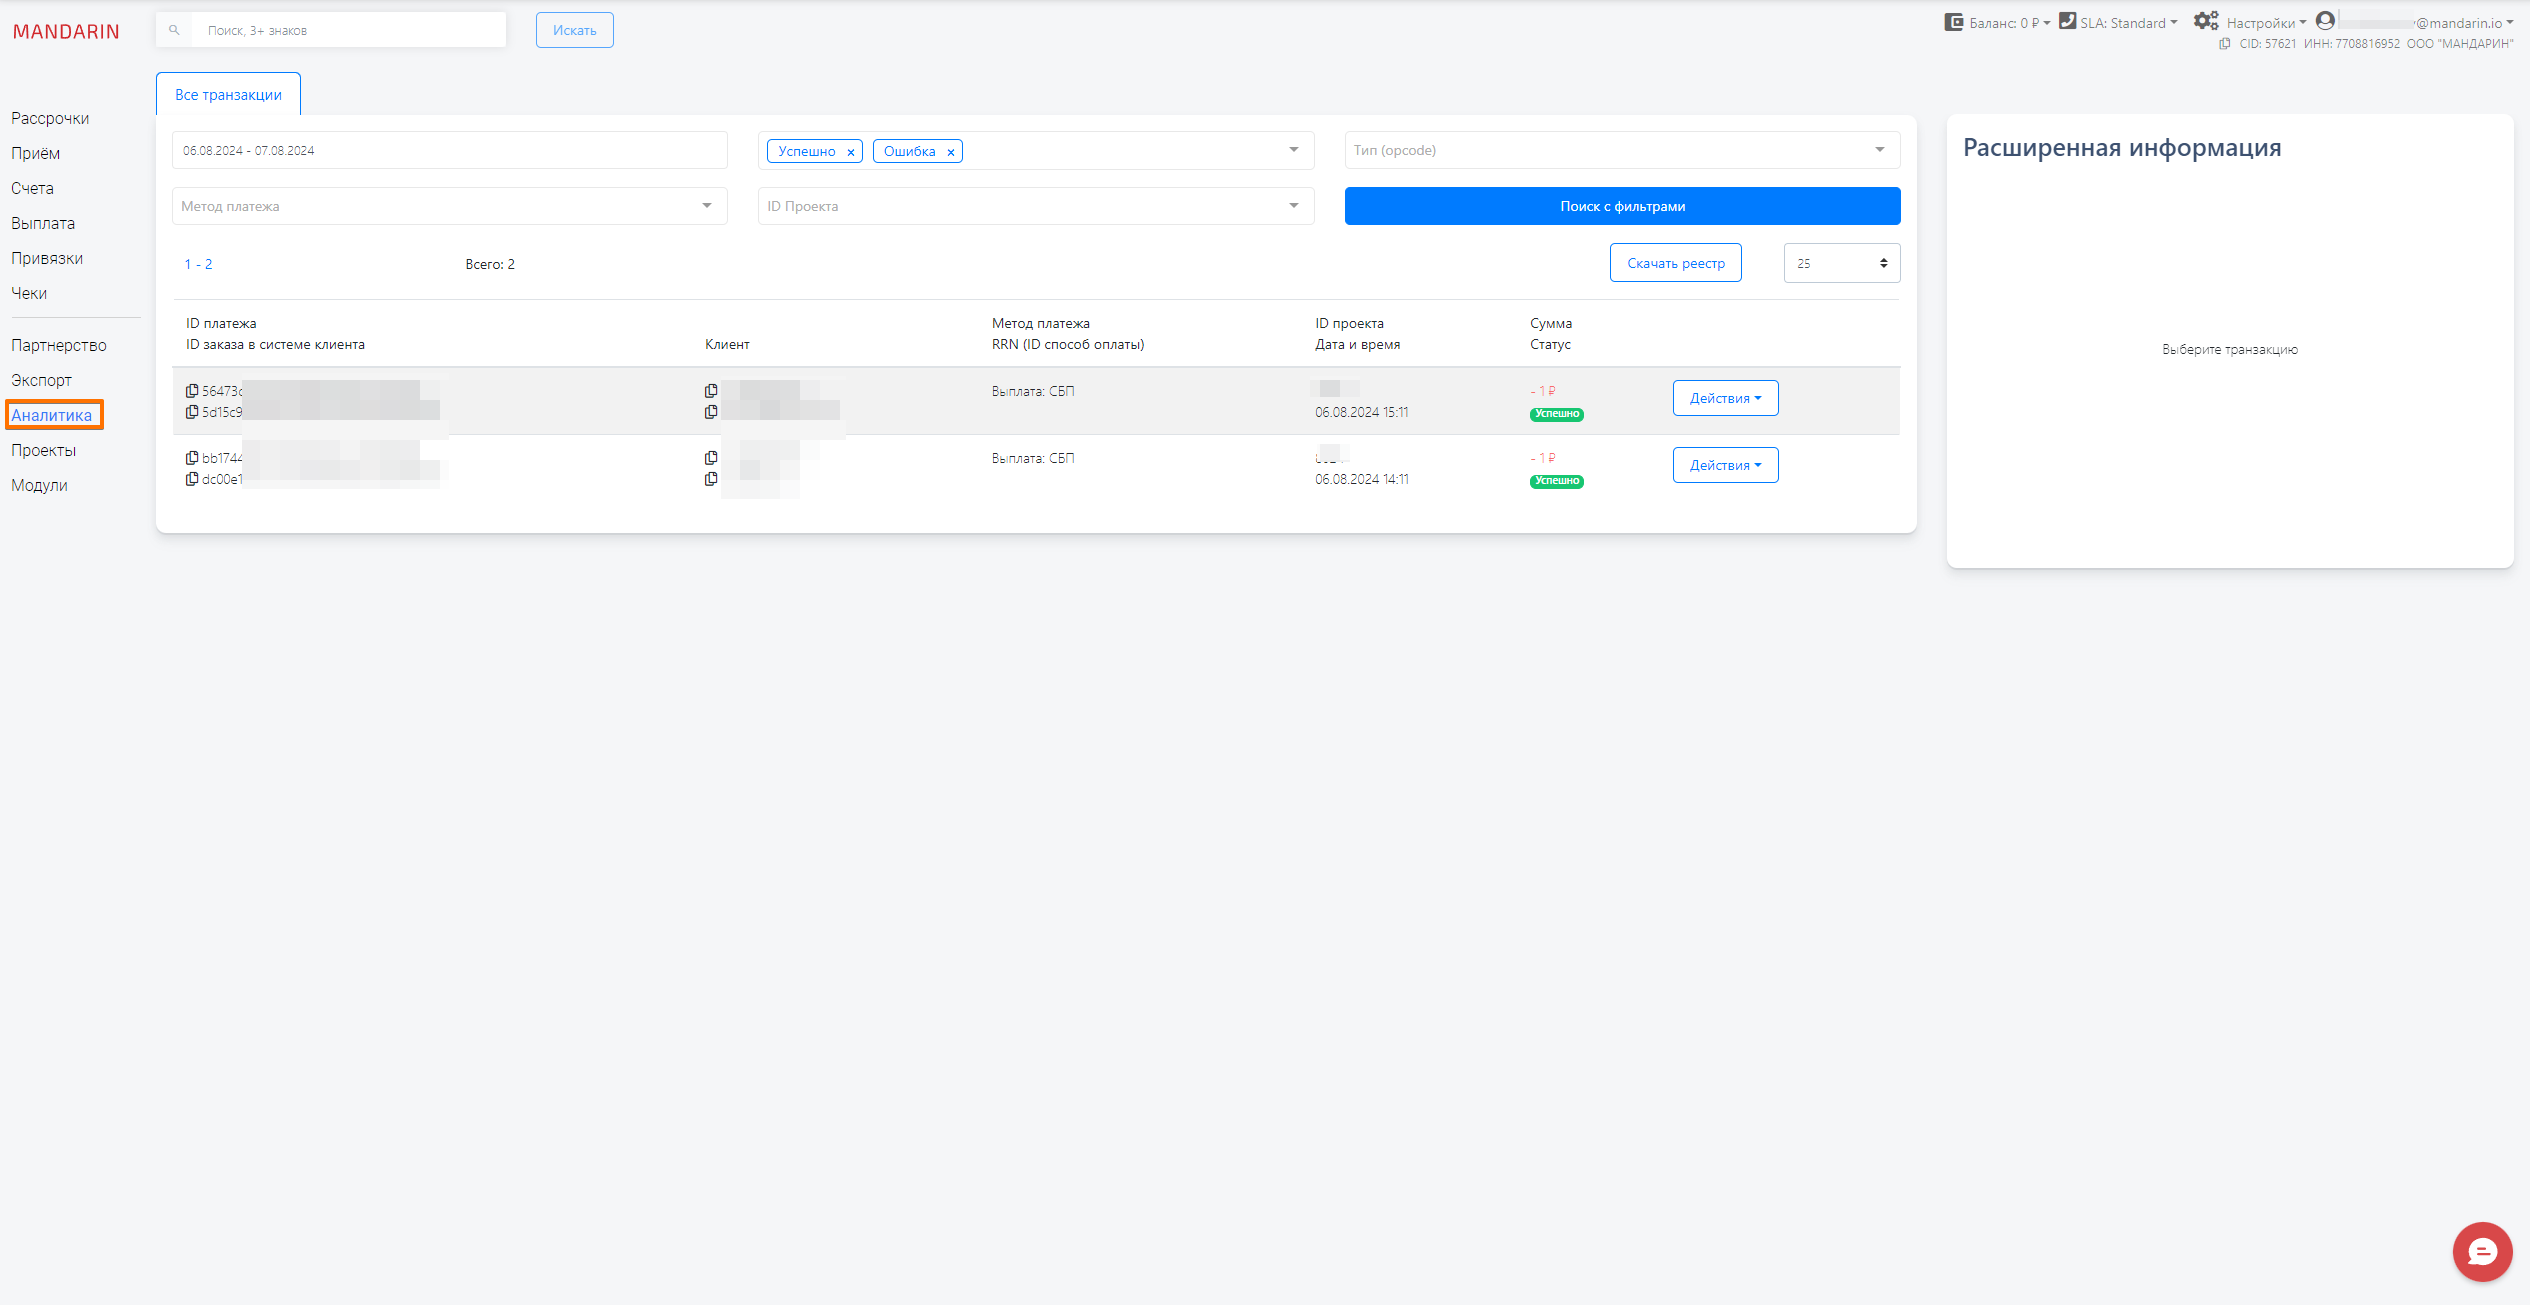Go to Выплата in sidebar

coord(43,223)
